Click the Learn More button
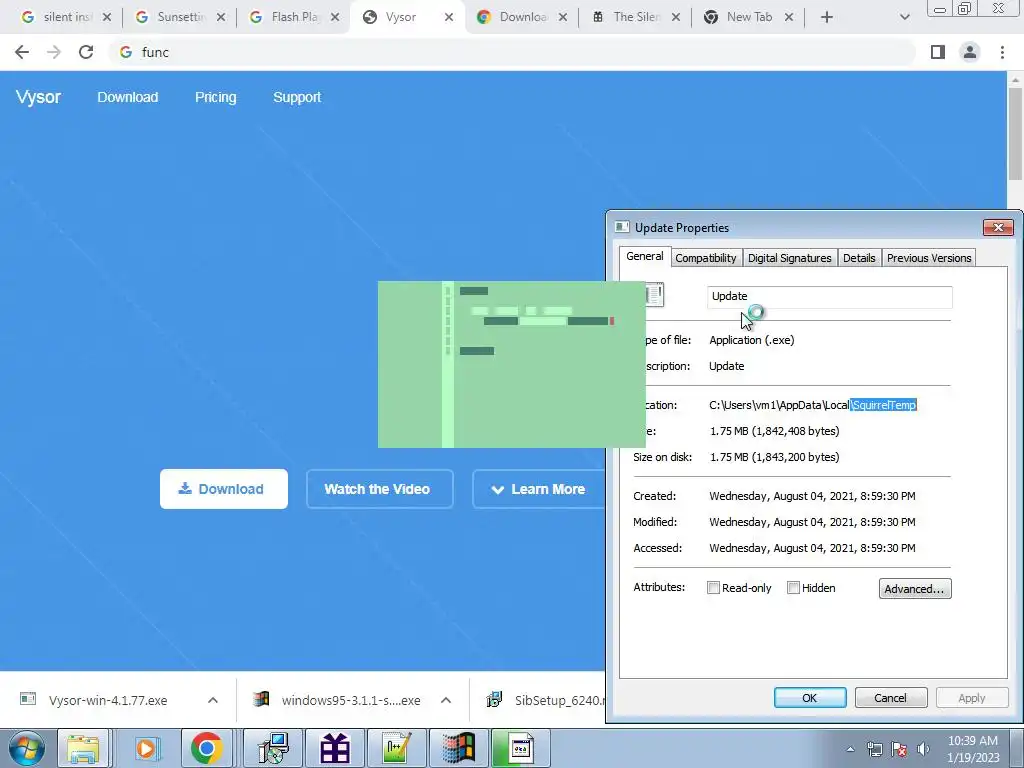Screen dimensions: 1024x768 pos(539,489)
